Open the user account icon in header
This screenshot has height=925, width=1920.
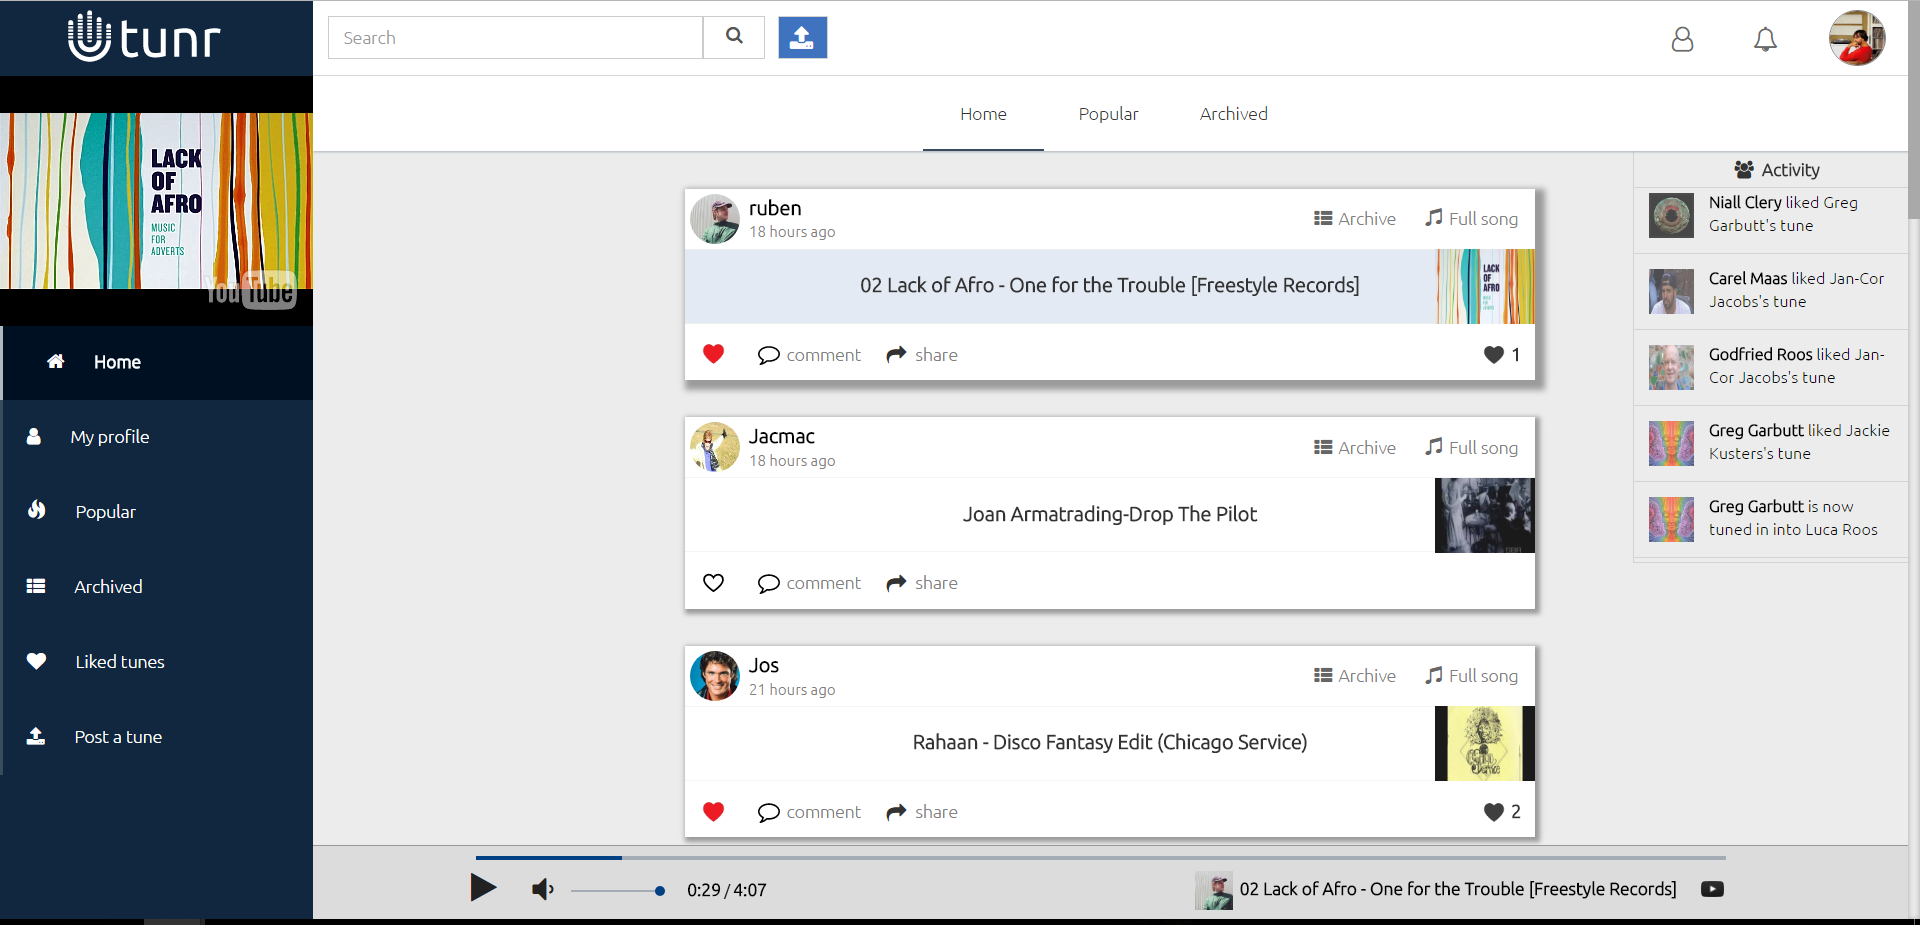(1682, 39)
